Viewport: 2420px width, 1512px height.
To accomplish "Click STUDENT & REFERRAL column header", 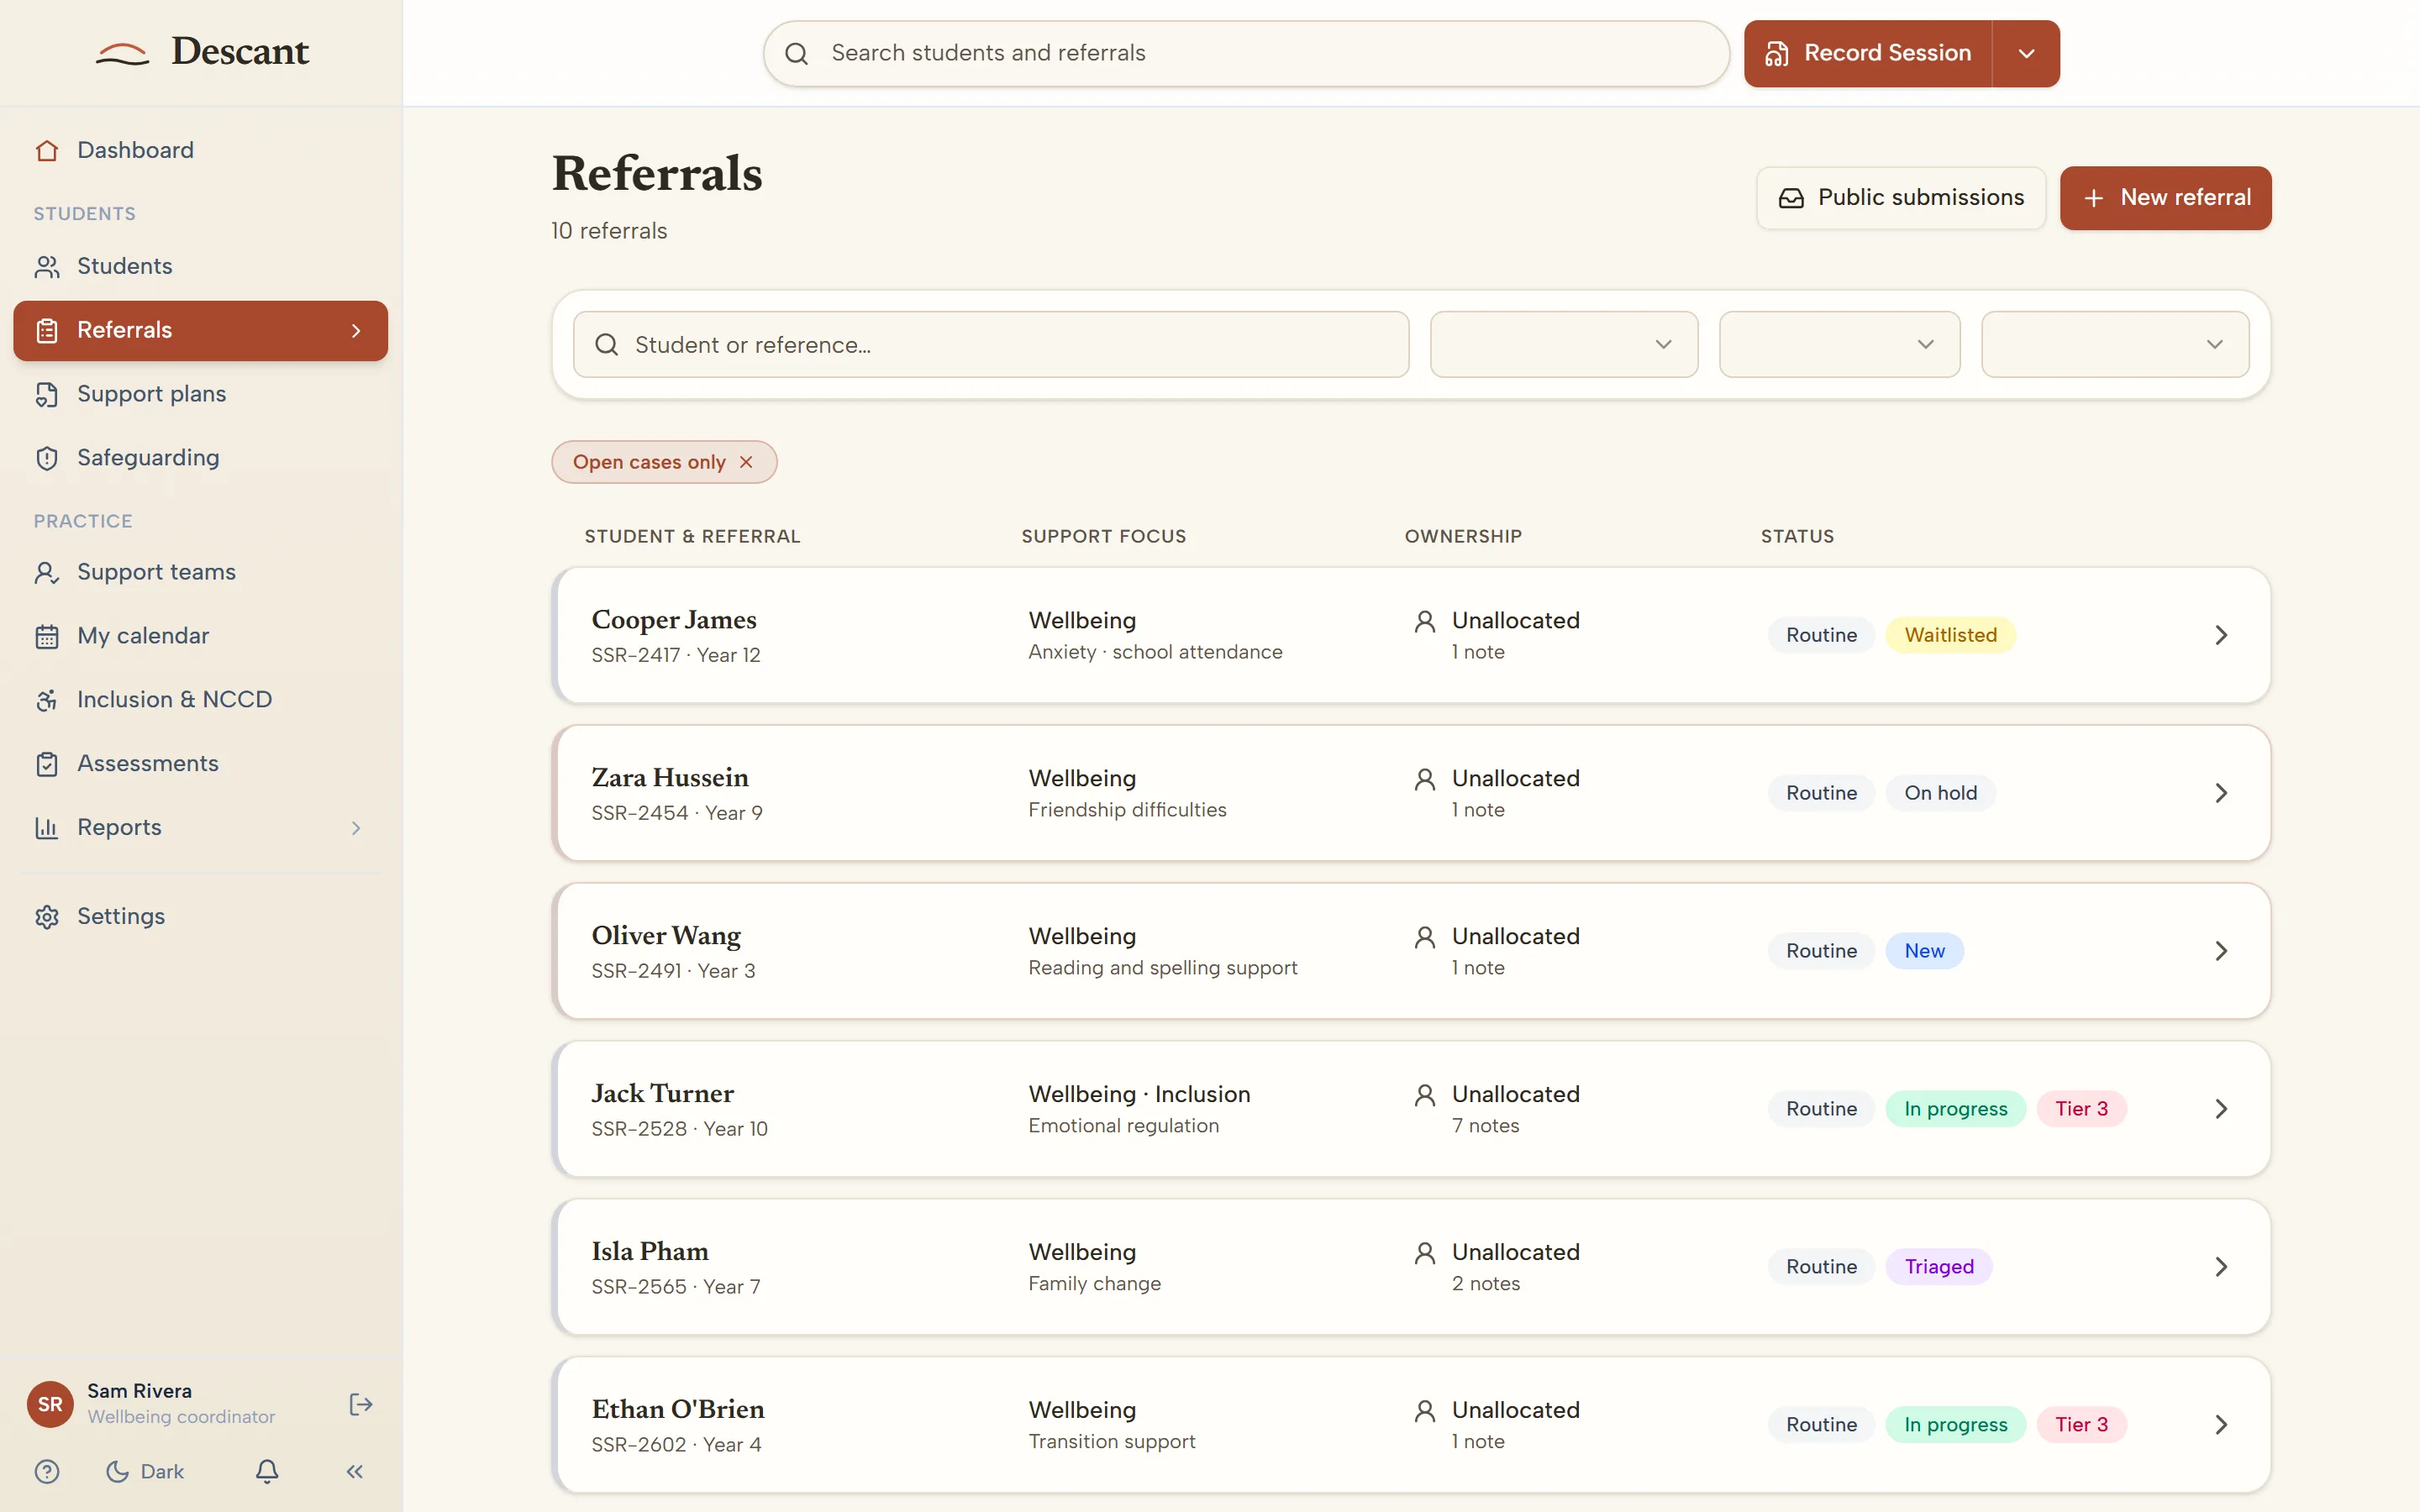I will pos(692,537).
